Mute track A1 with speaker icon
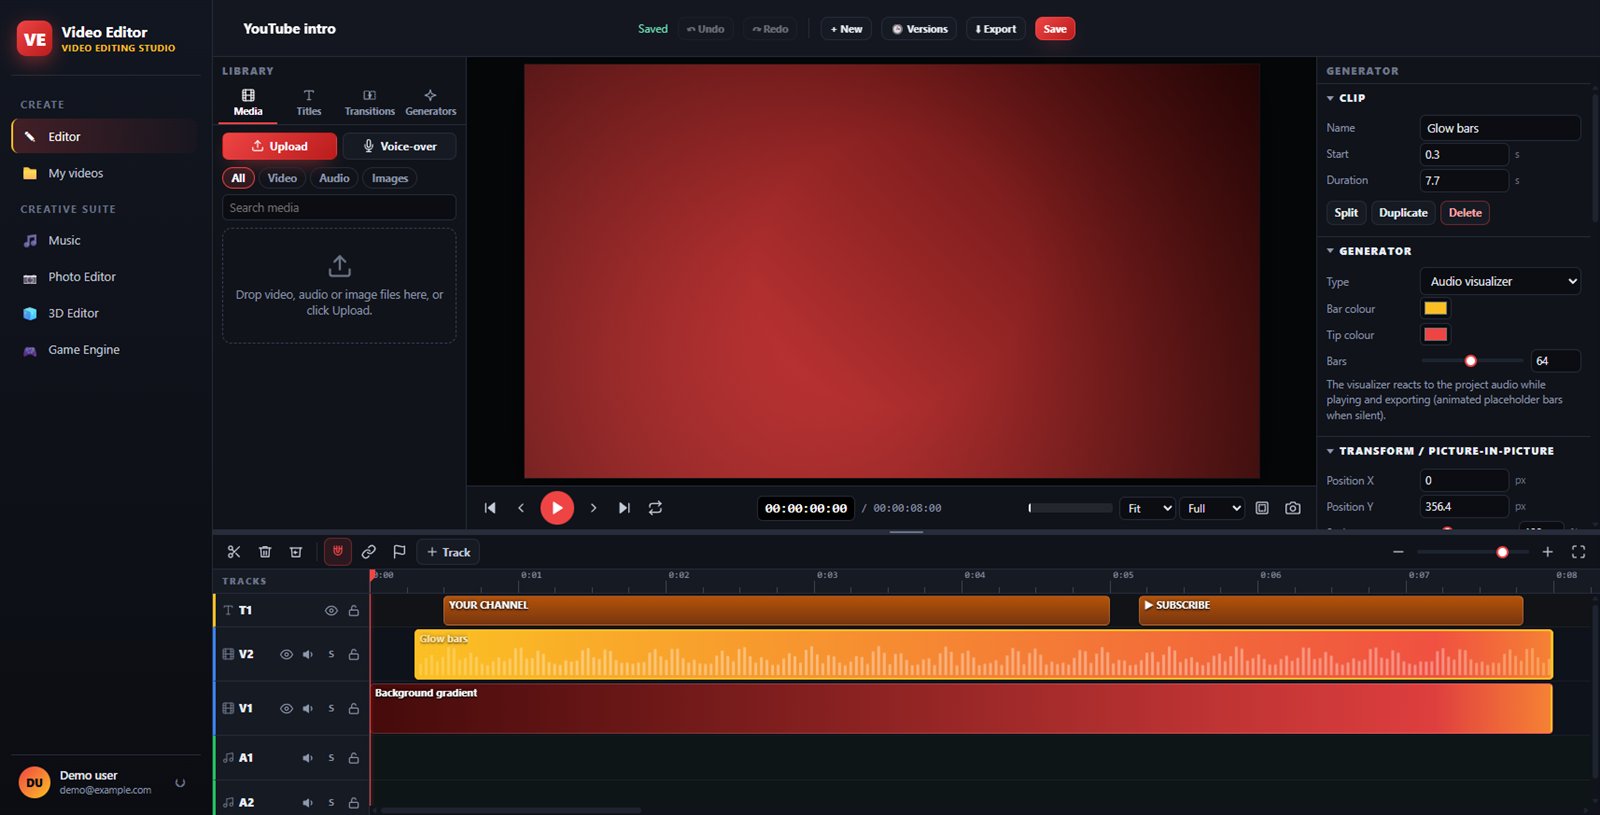This screenshot has height=815, width=1600. tap(307, 758)
